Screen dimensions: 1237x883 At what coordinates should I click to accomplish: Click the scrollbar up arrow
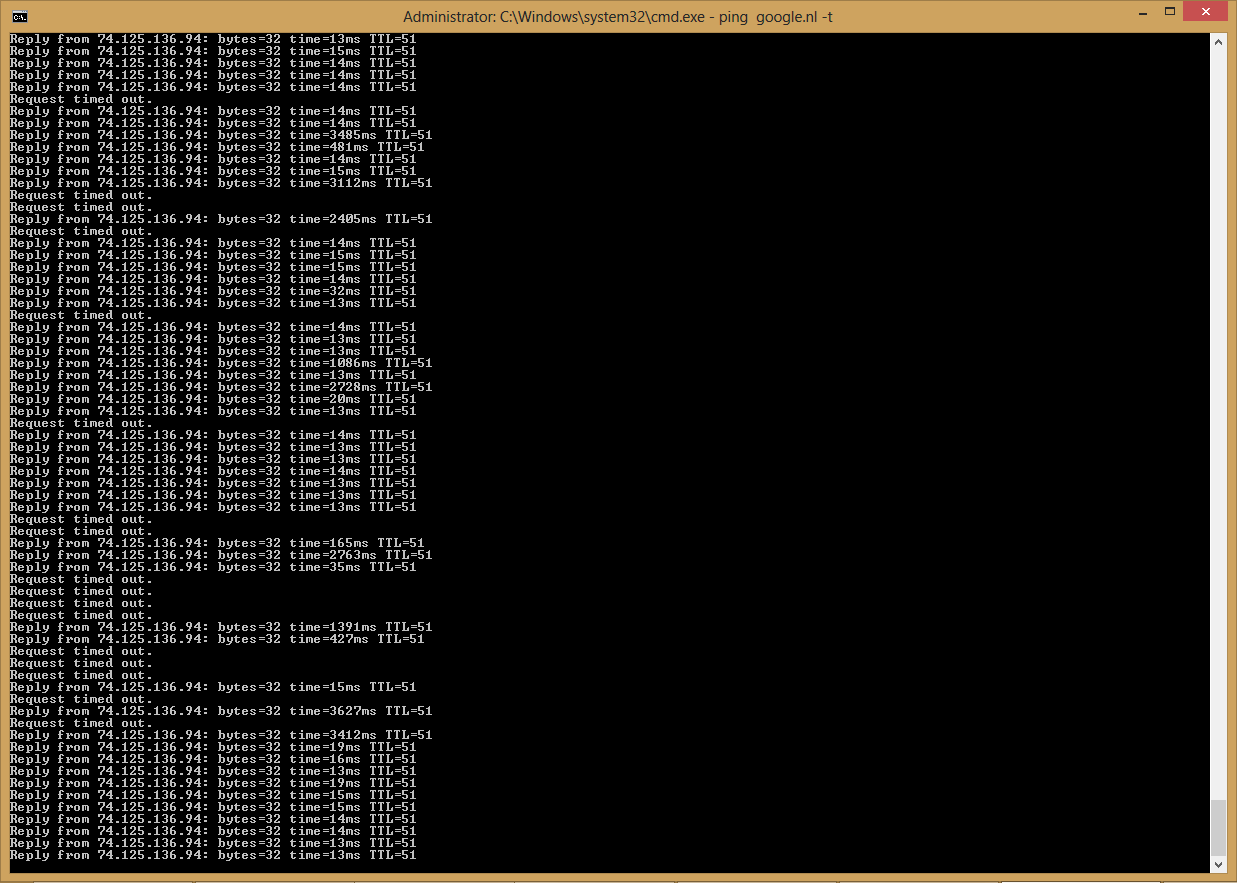pyautogui.click(x=1217, y=42)
